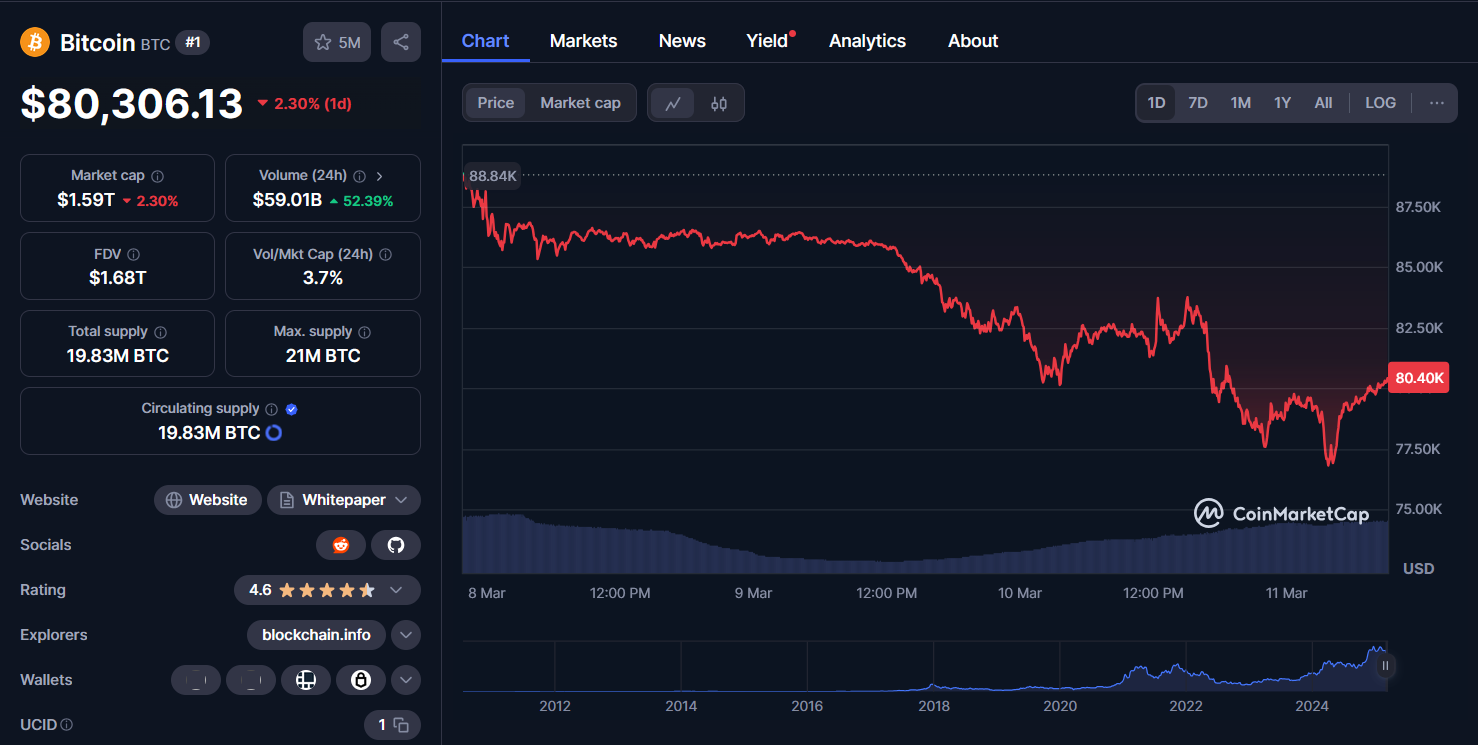Click the #1 rank badge

coord(193,42)
